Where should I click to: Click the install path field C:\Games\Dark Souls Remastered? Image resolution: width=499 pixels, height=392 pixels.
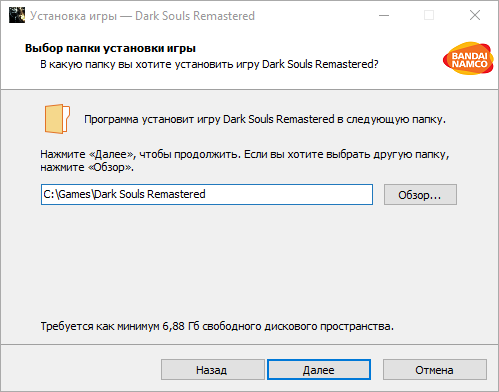click(x=207, y=194)
